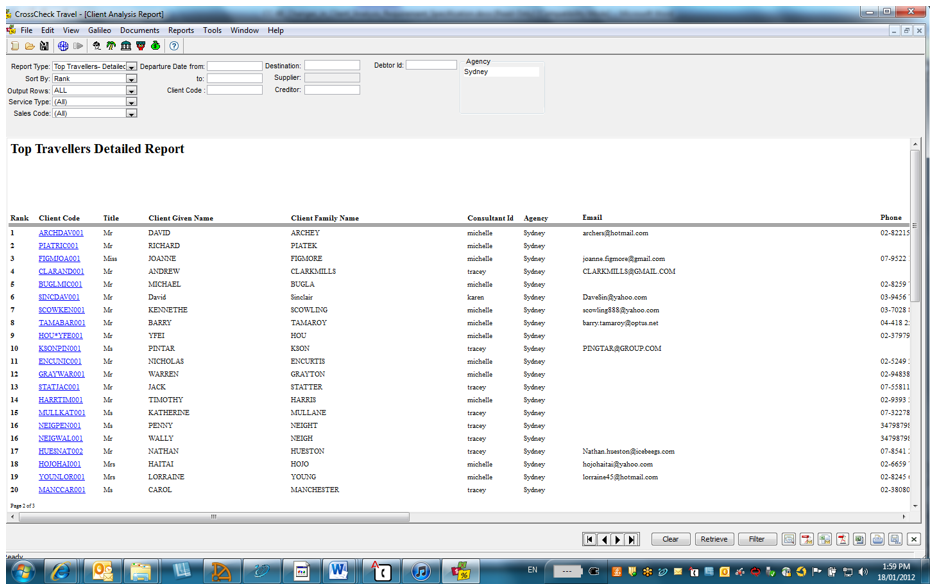The image size is (934, 587).
Task: Open client record ARCHDAV001 link
Action: (x=61, y=232)
